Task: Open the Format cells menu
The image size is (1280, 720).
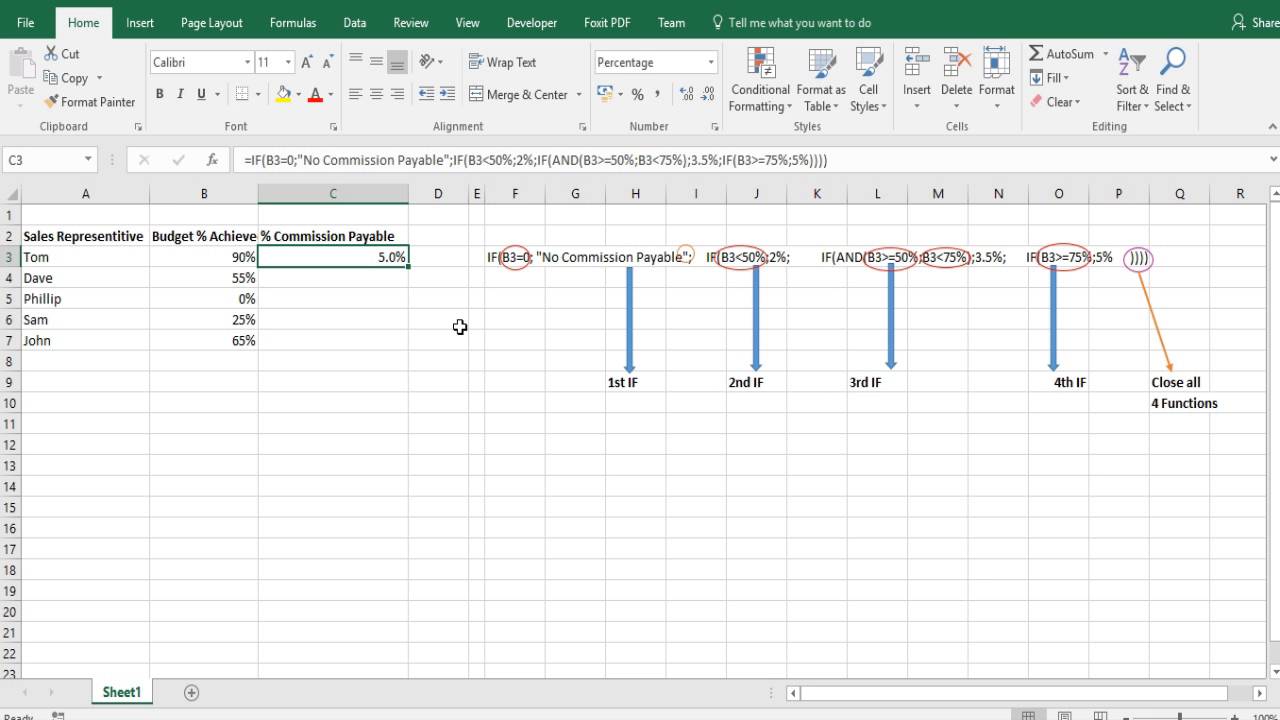Action: coord(996,80)
